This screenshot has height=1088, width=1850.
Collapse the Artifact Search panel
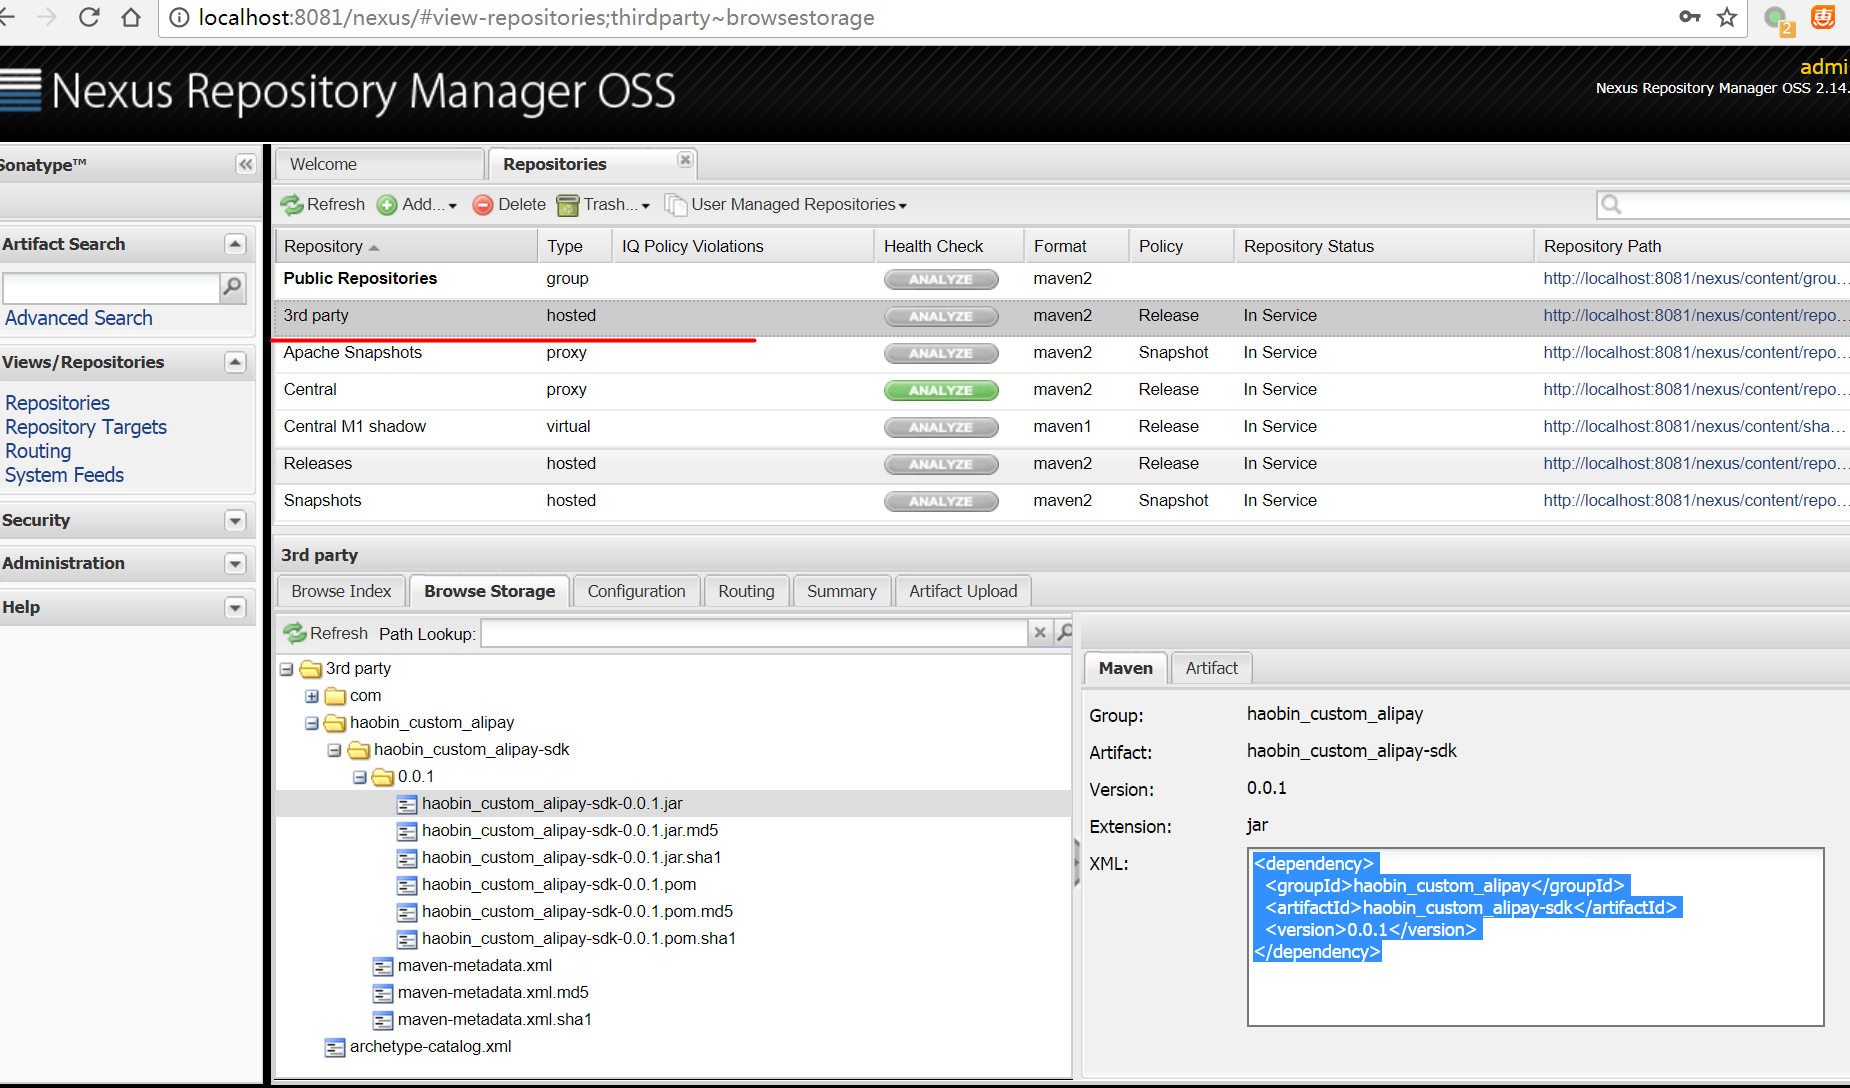(235, 244)
